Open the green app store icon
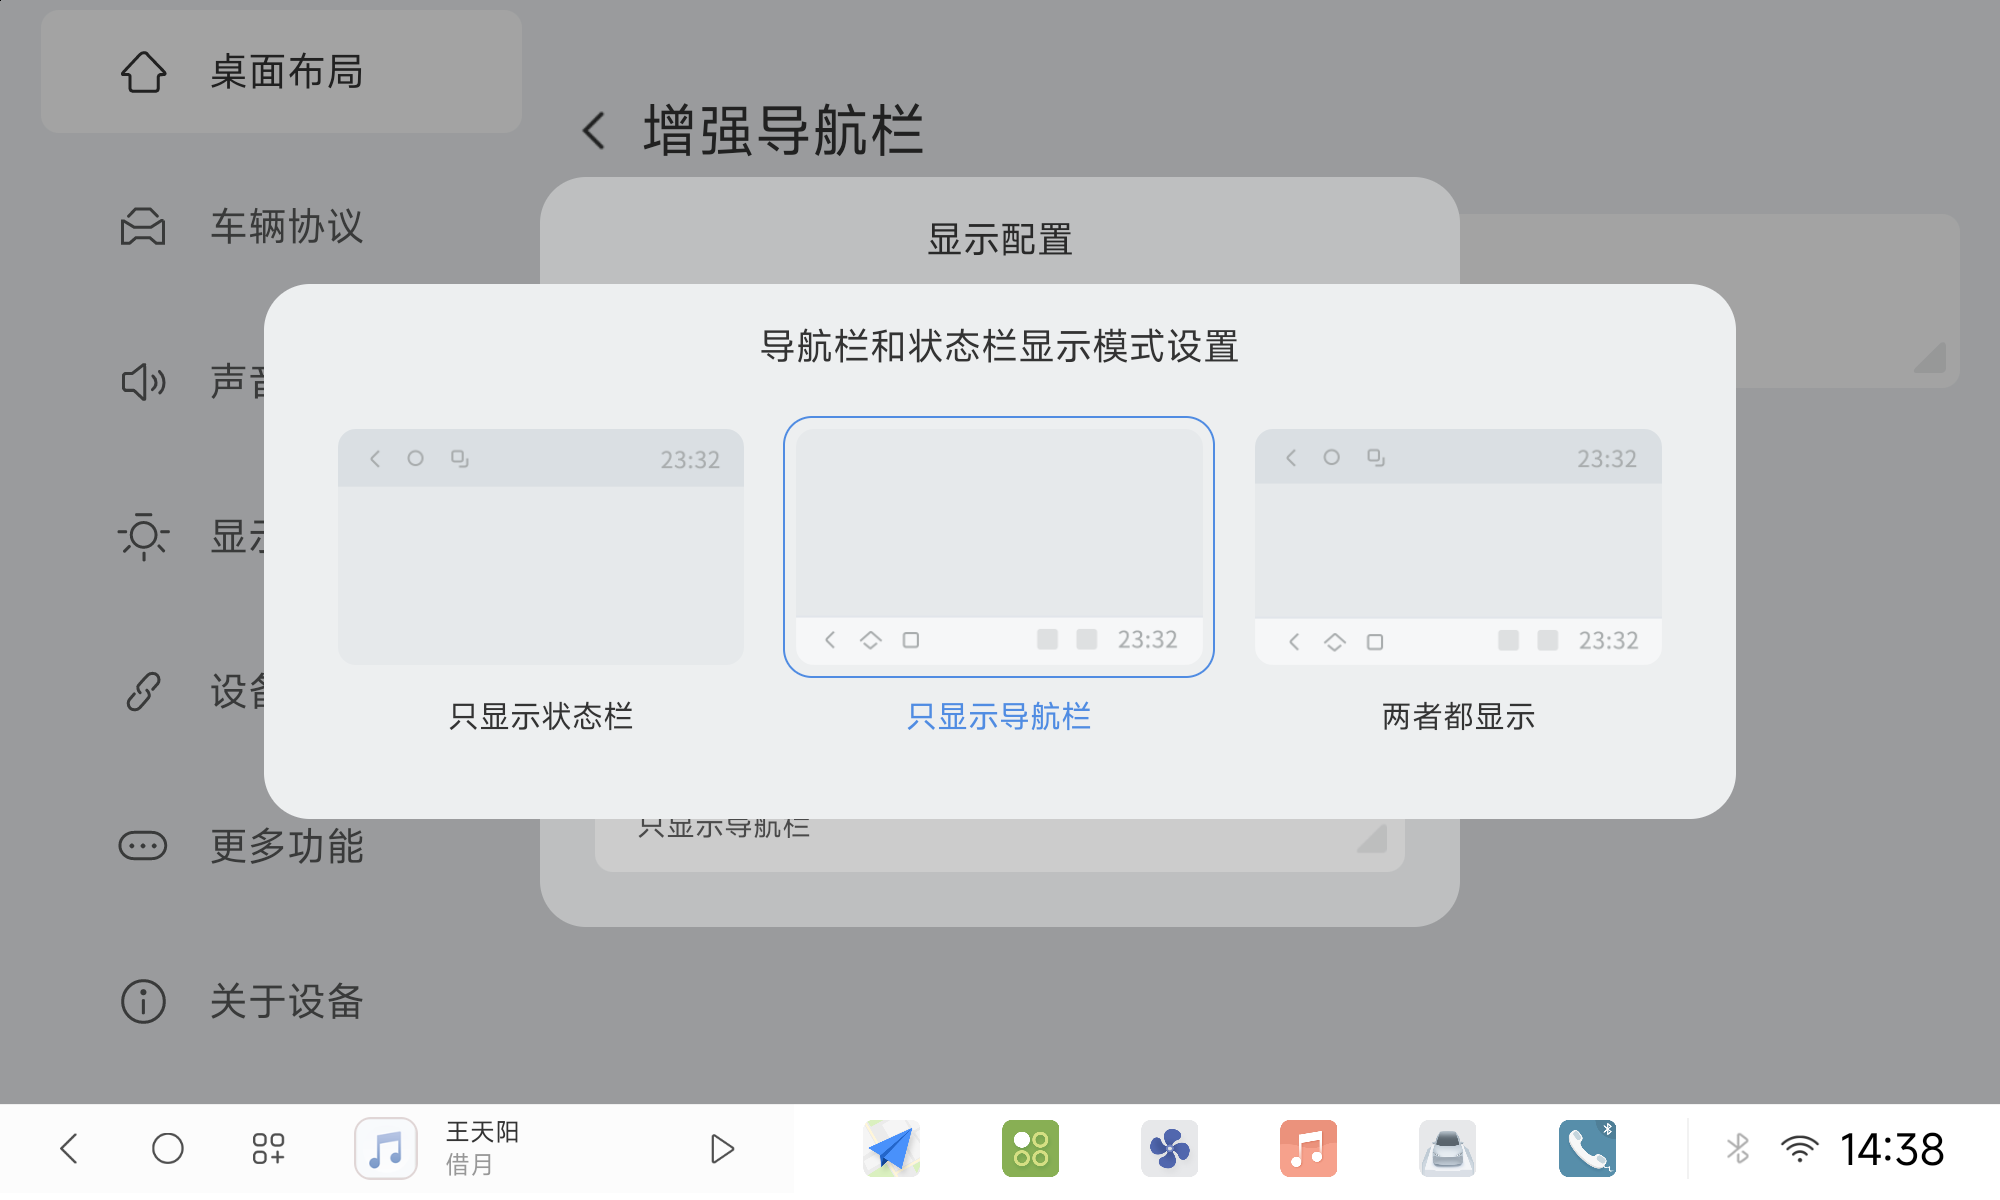Screen dimensions: 2000x1200 [1030, 1148]
